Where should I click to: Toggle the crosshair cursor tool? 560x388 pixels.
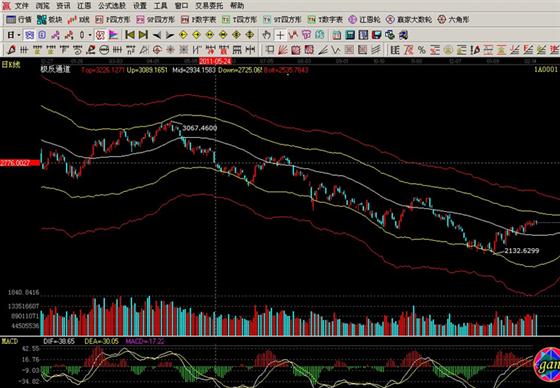pyautogui.click(x=280, y=35)
